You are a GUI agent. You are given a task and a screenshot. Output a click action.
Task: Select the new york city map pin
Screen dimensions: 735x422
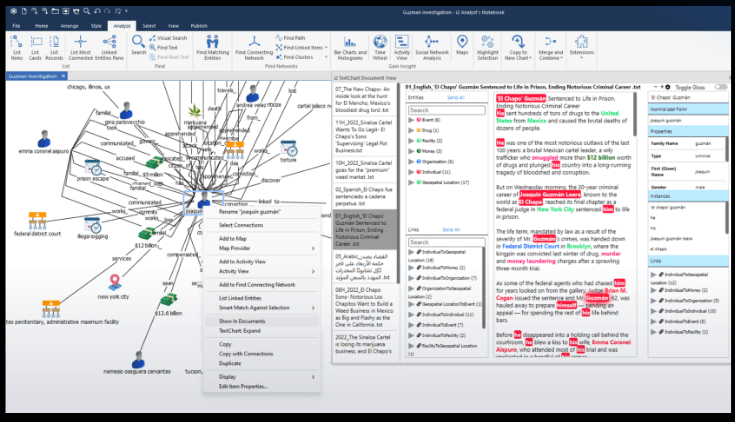pos(115,282)
